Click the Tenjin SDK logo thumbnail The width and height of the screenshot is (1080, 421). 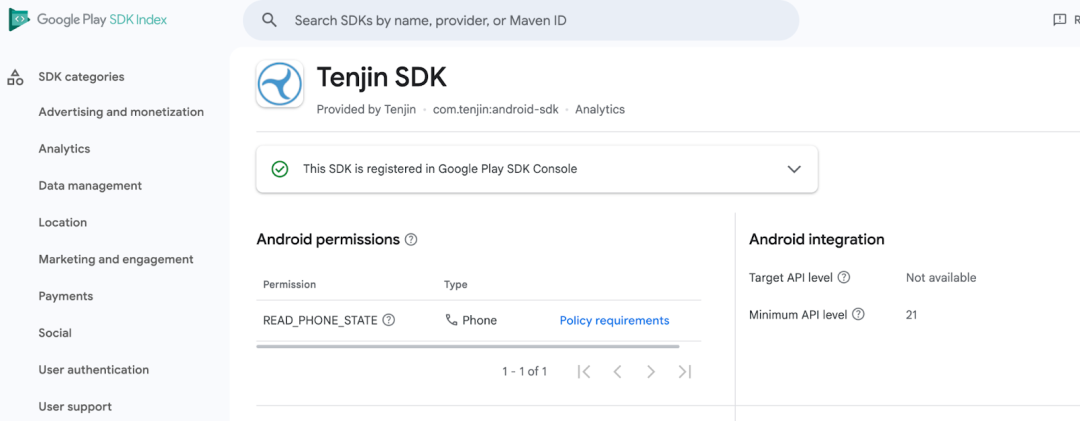[280, 84]
